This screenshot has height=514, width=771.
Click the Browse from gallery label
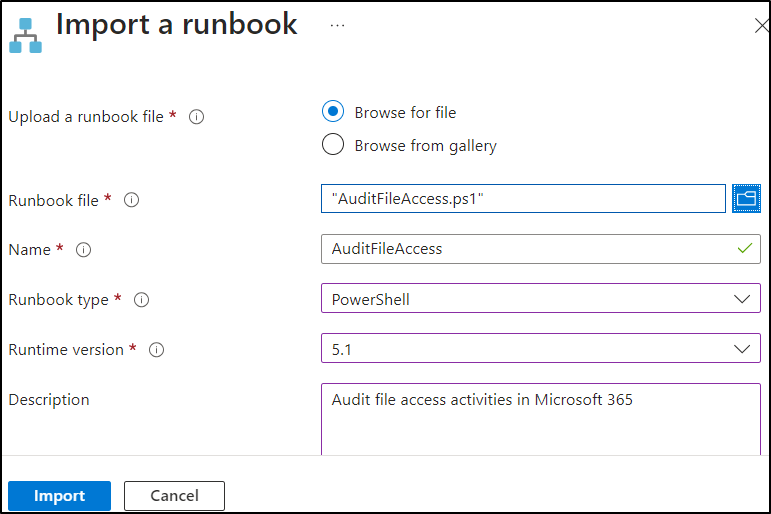[426, 146]
